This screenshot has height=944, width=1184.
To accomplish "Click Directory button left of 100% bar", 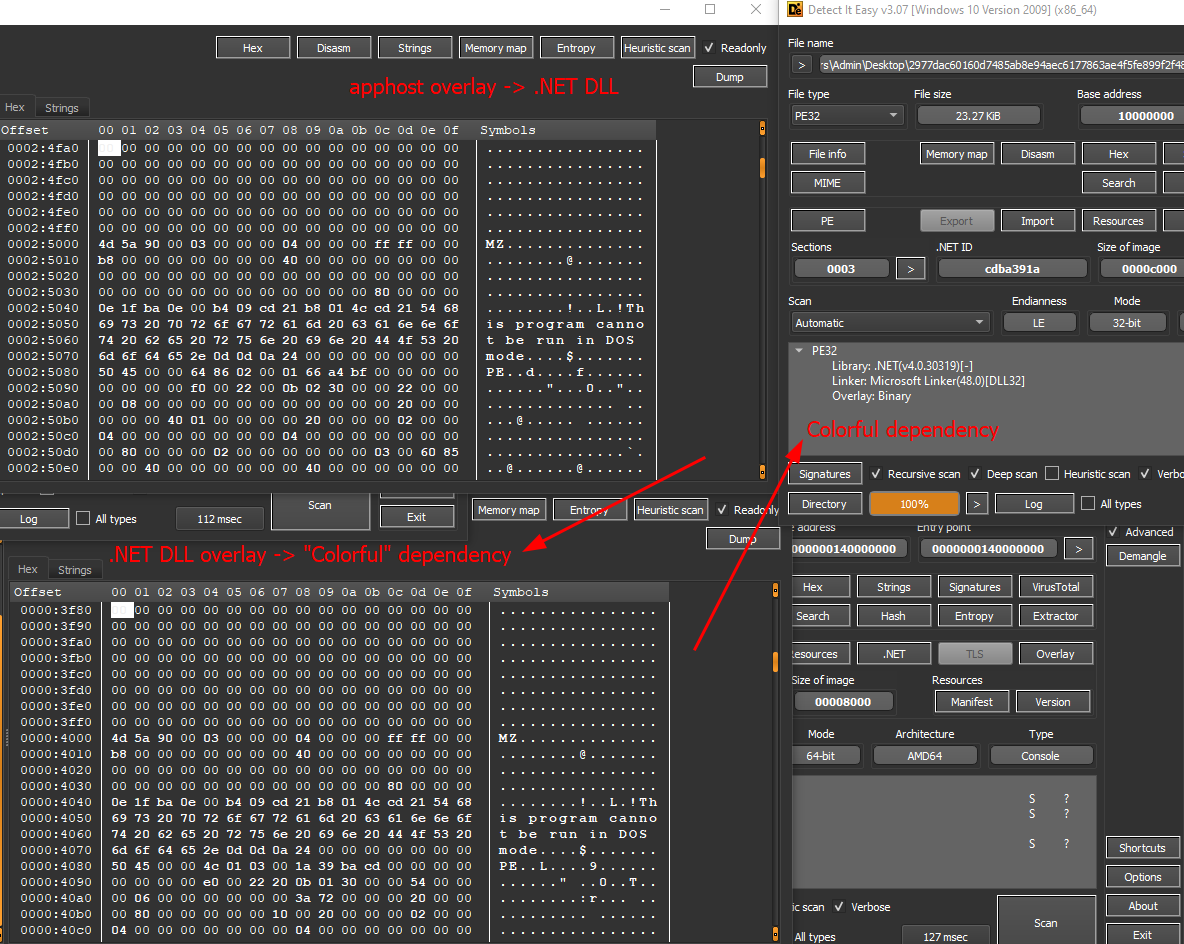I will click(825, 504).
